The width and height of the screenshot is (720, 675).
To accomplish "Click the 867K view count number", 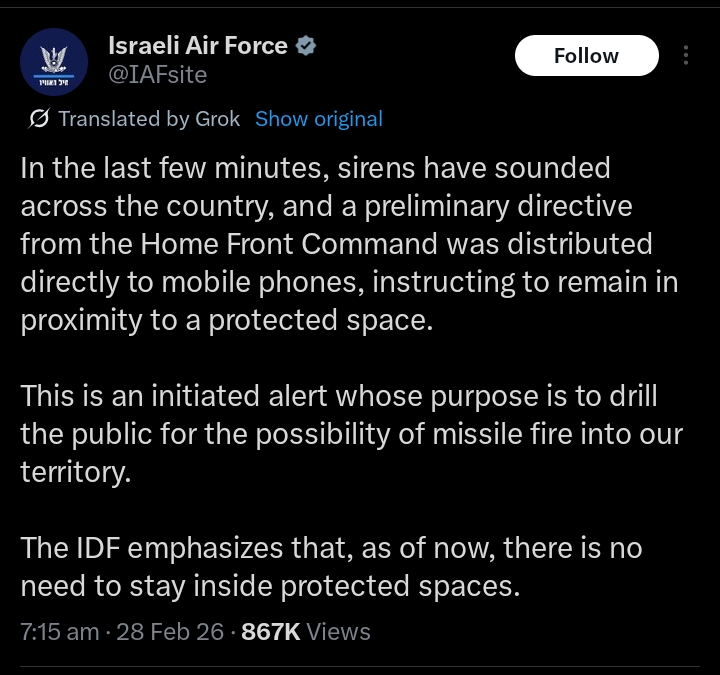I will [270, 632].
